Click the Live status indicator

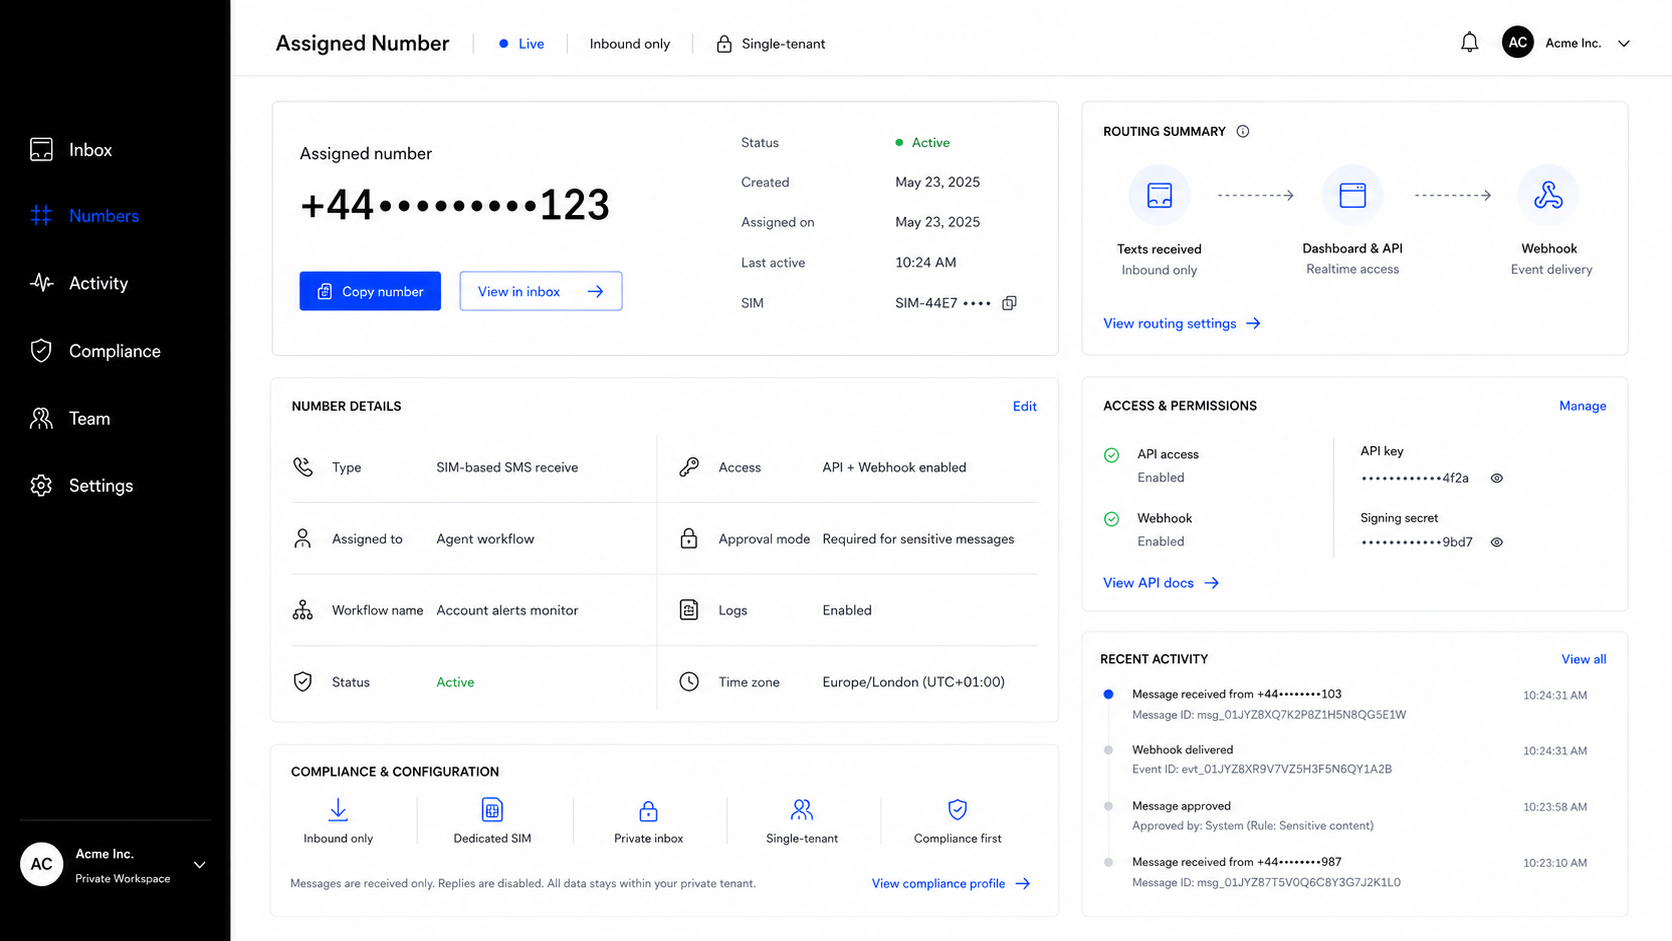[521, 44]
